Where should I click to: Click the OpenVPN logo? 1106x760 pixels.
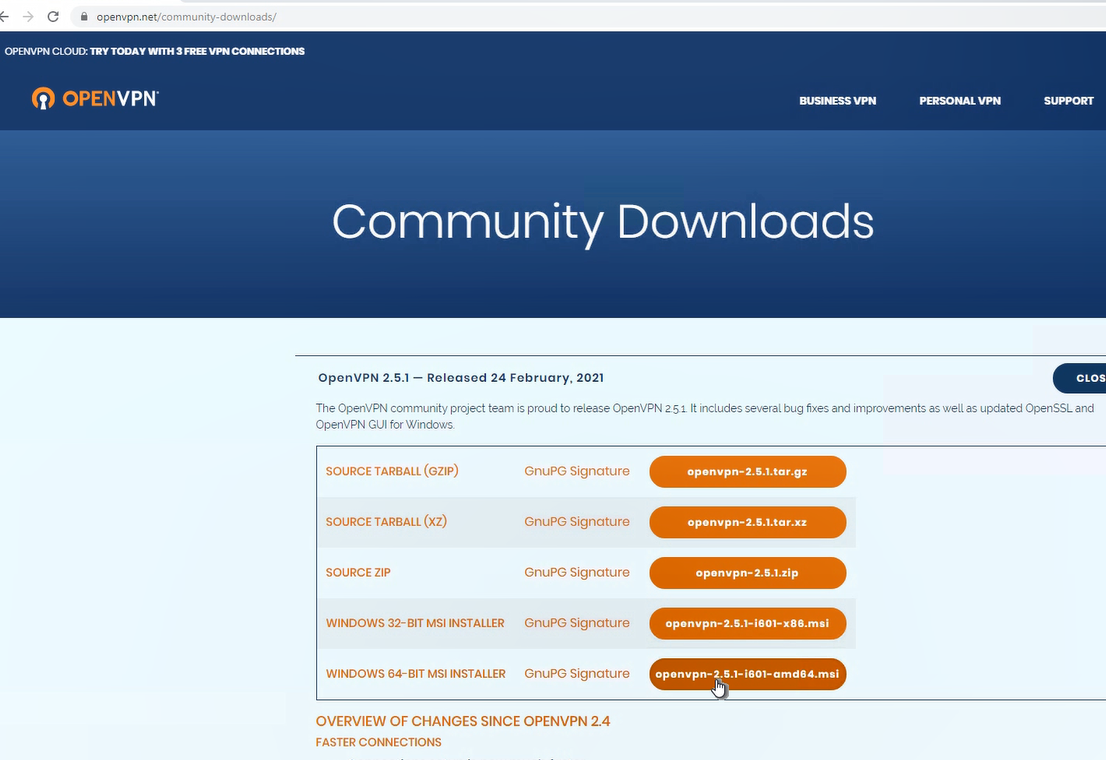[x=95, y=99]
